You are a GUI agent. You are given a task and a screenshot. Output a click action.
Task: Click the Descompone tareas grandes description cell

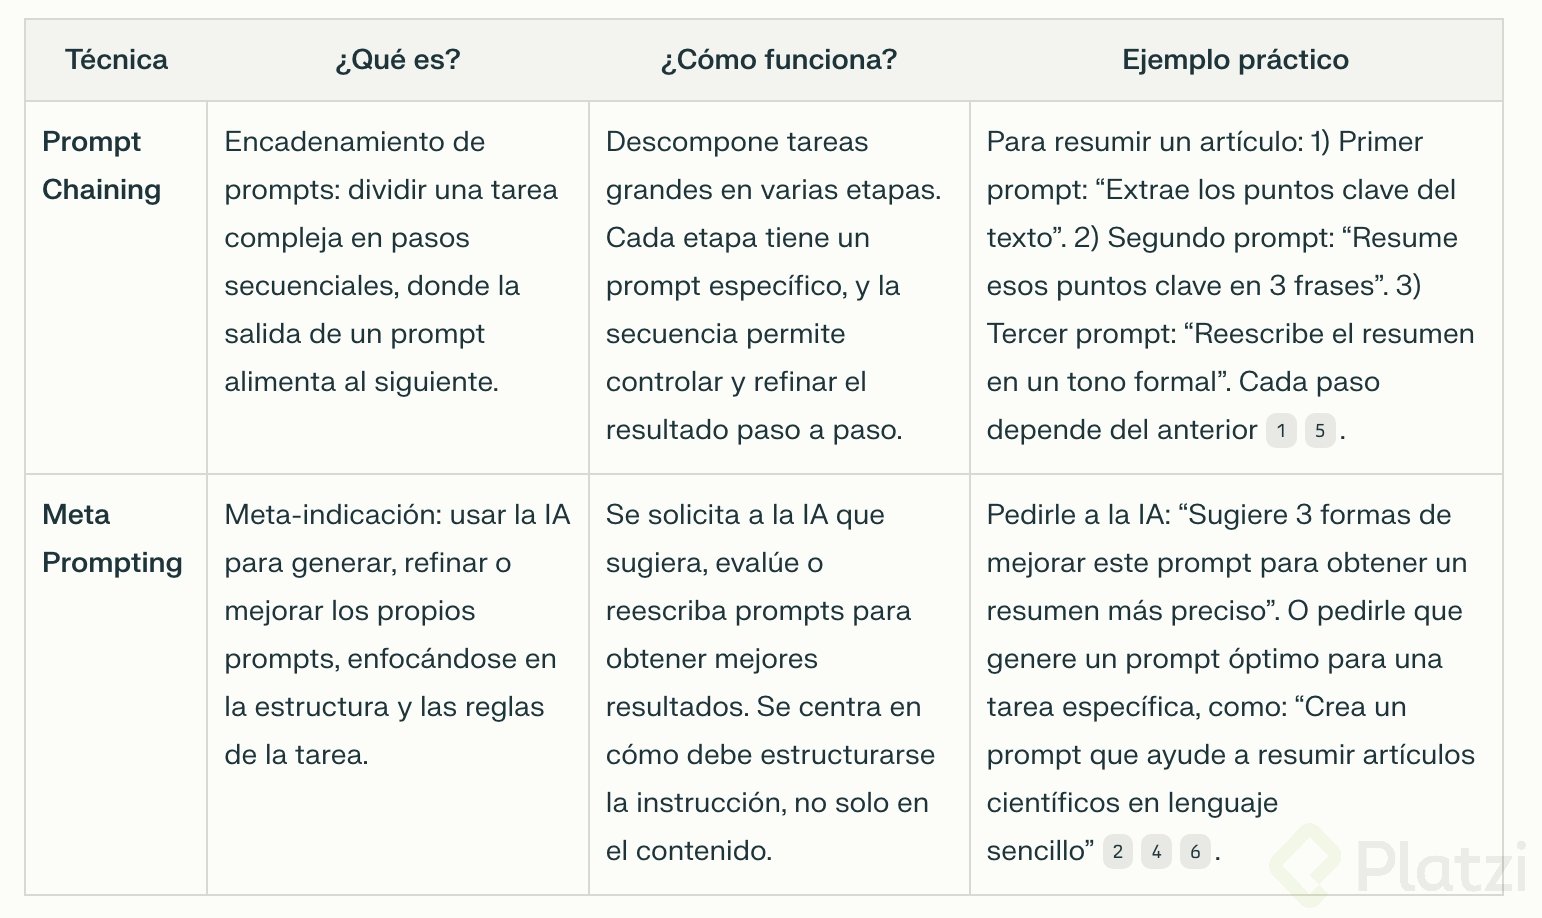click(773, 286)
